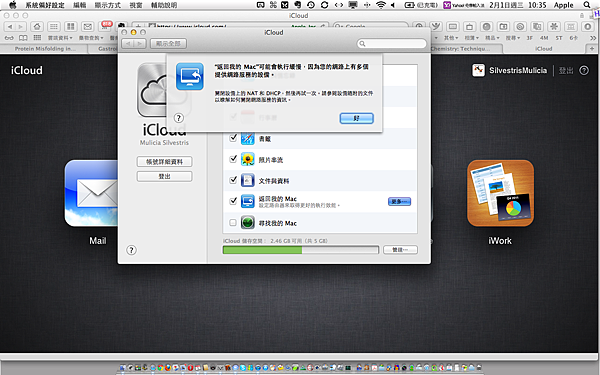This screenshot has height=375, width=600.
Task: Click the asterisk extension icon in Safari toolbar
Action: point(554,26)
